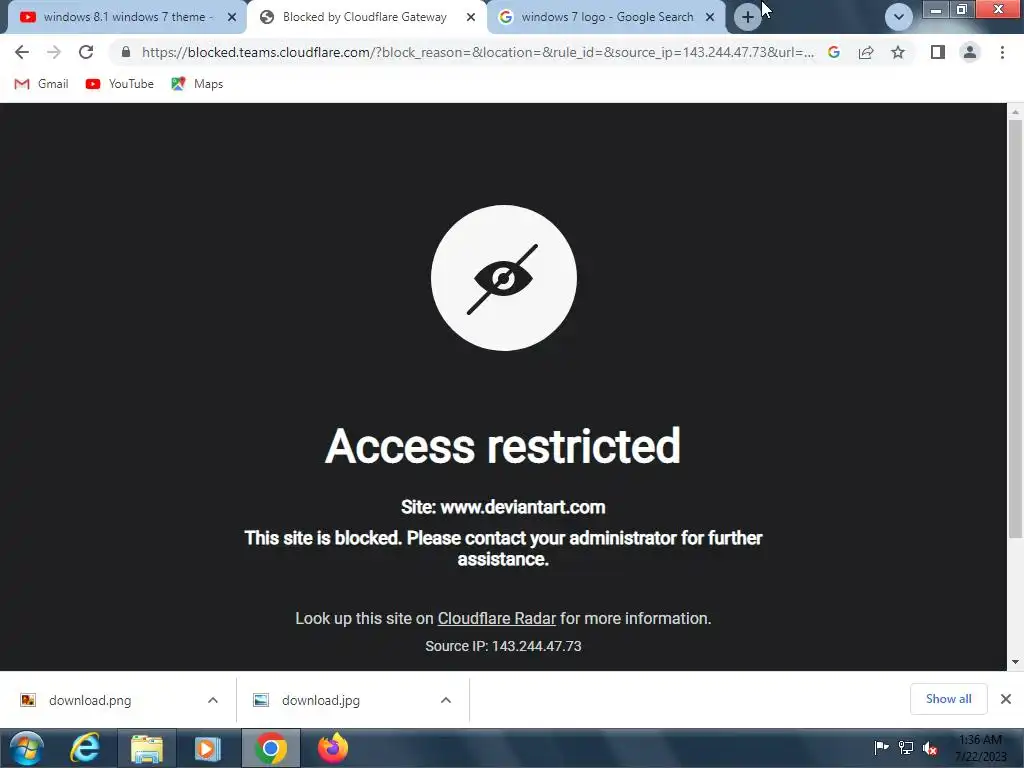Open the side panel icon
Image resolution: width=1024 pixels, height=768 pixels.
tap(938, 52)
